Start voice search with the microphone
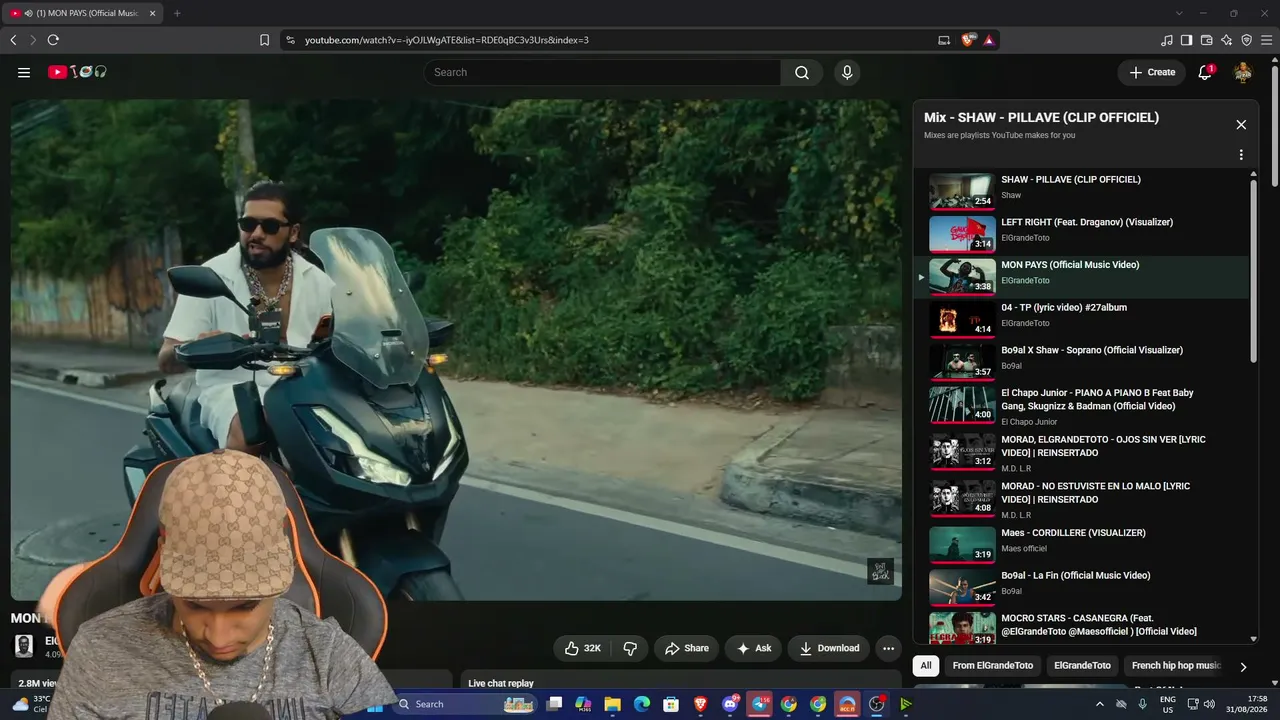The height and width of the screenshot is (720, 1280). [847, 72]
